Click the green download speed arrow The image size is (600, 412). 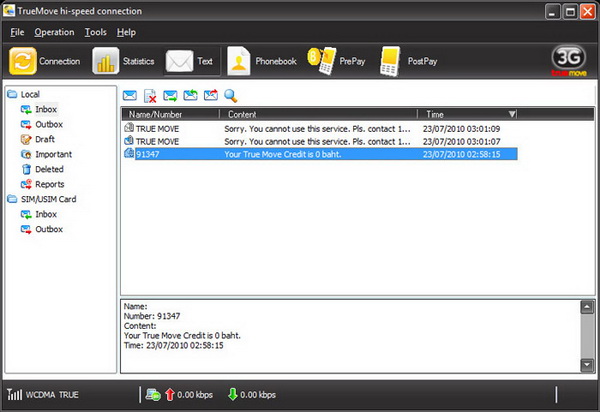click(x=232, y=394)
